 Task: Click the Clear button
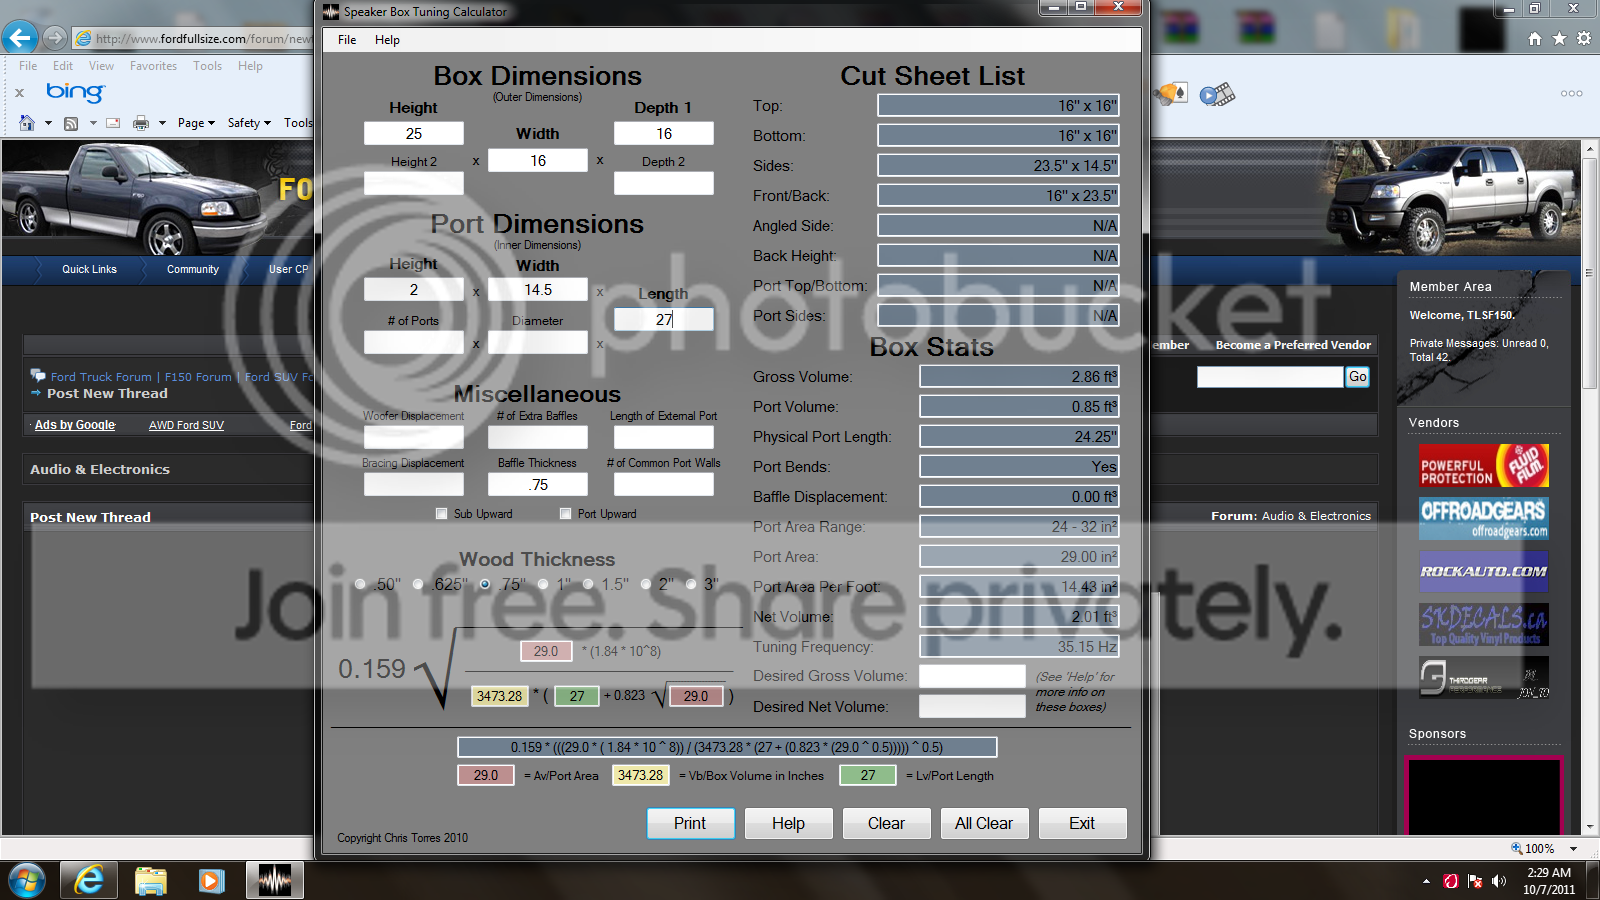click(x=886, y=823)
